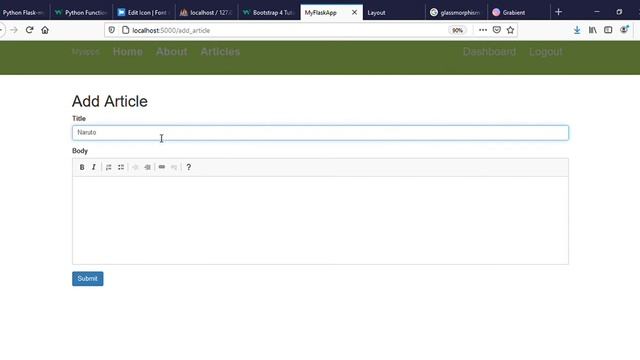Open the Dashboard link in the navbar
Screen dimensions: 640x360
(x=489, y=52)
